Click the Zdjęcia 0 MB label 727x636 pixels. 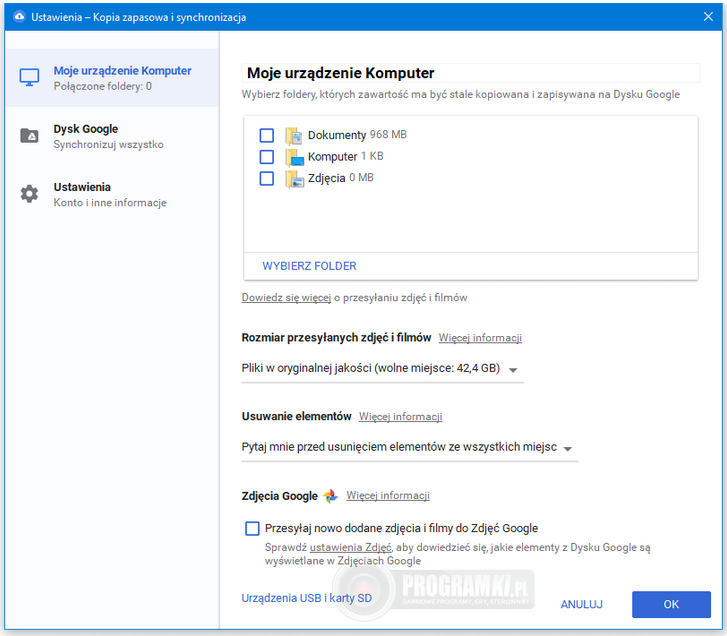point(340,178)
